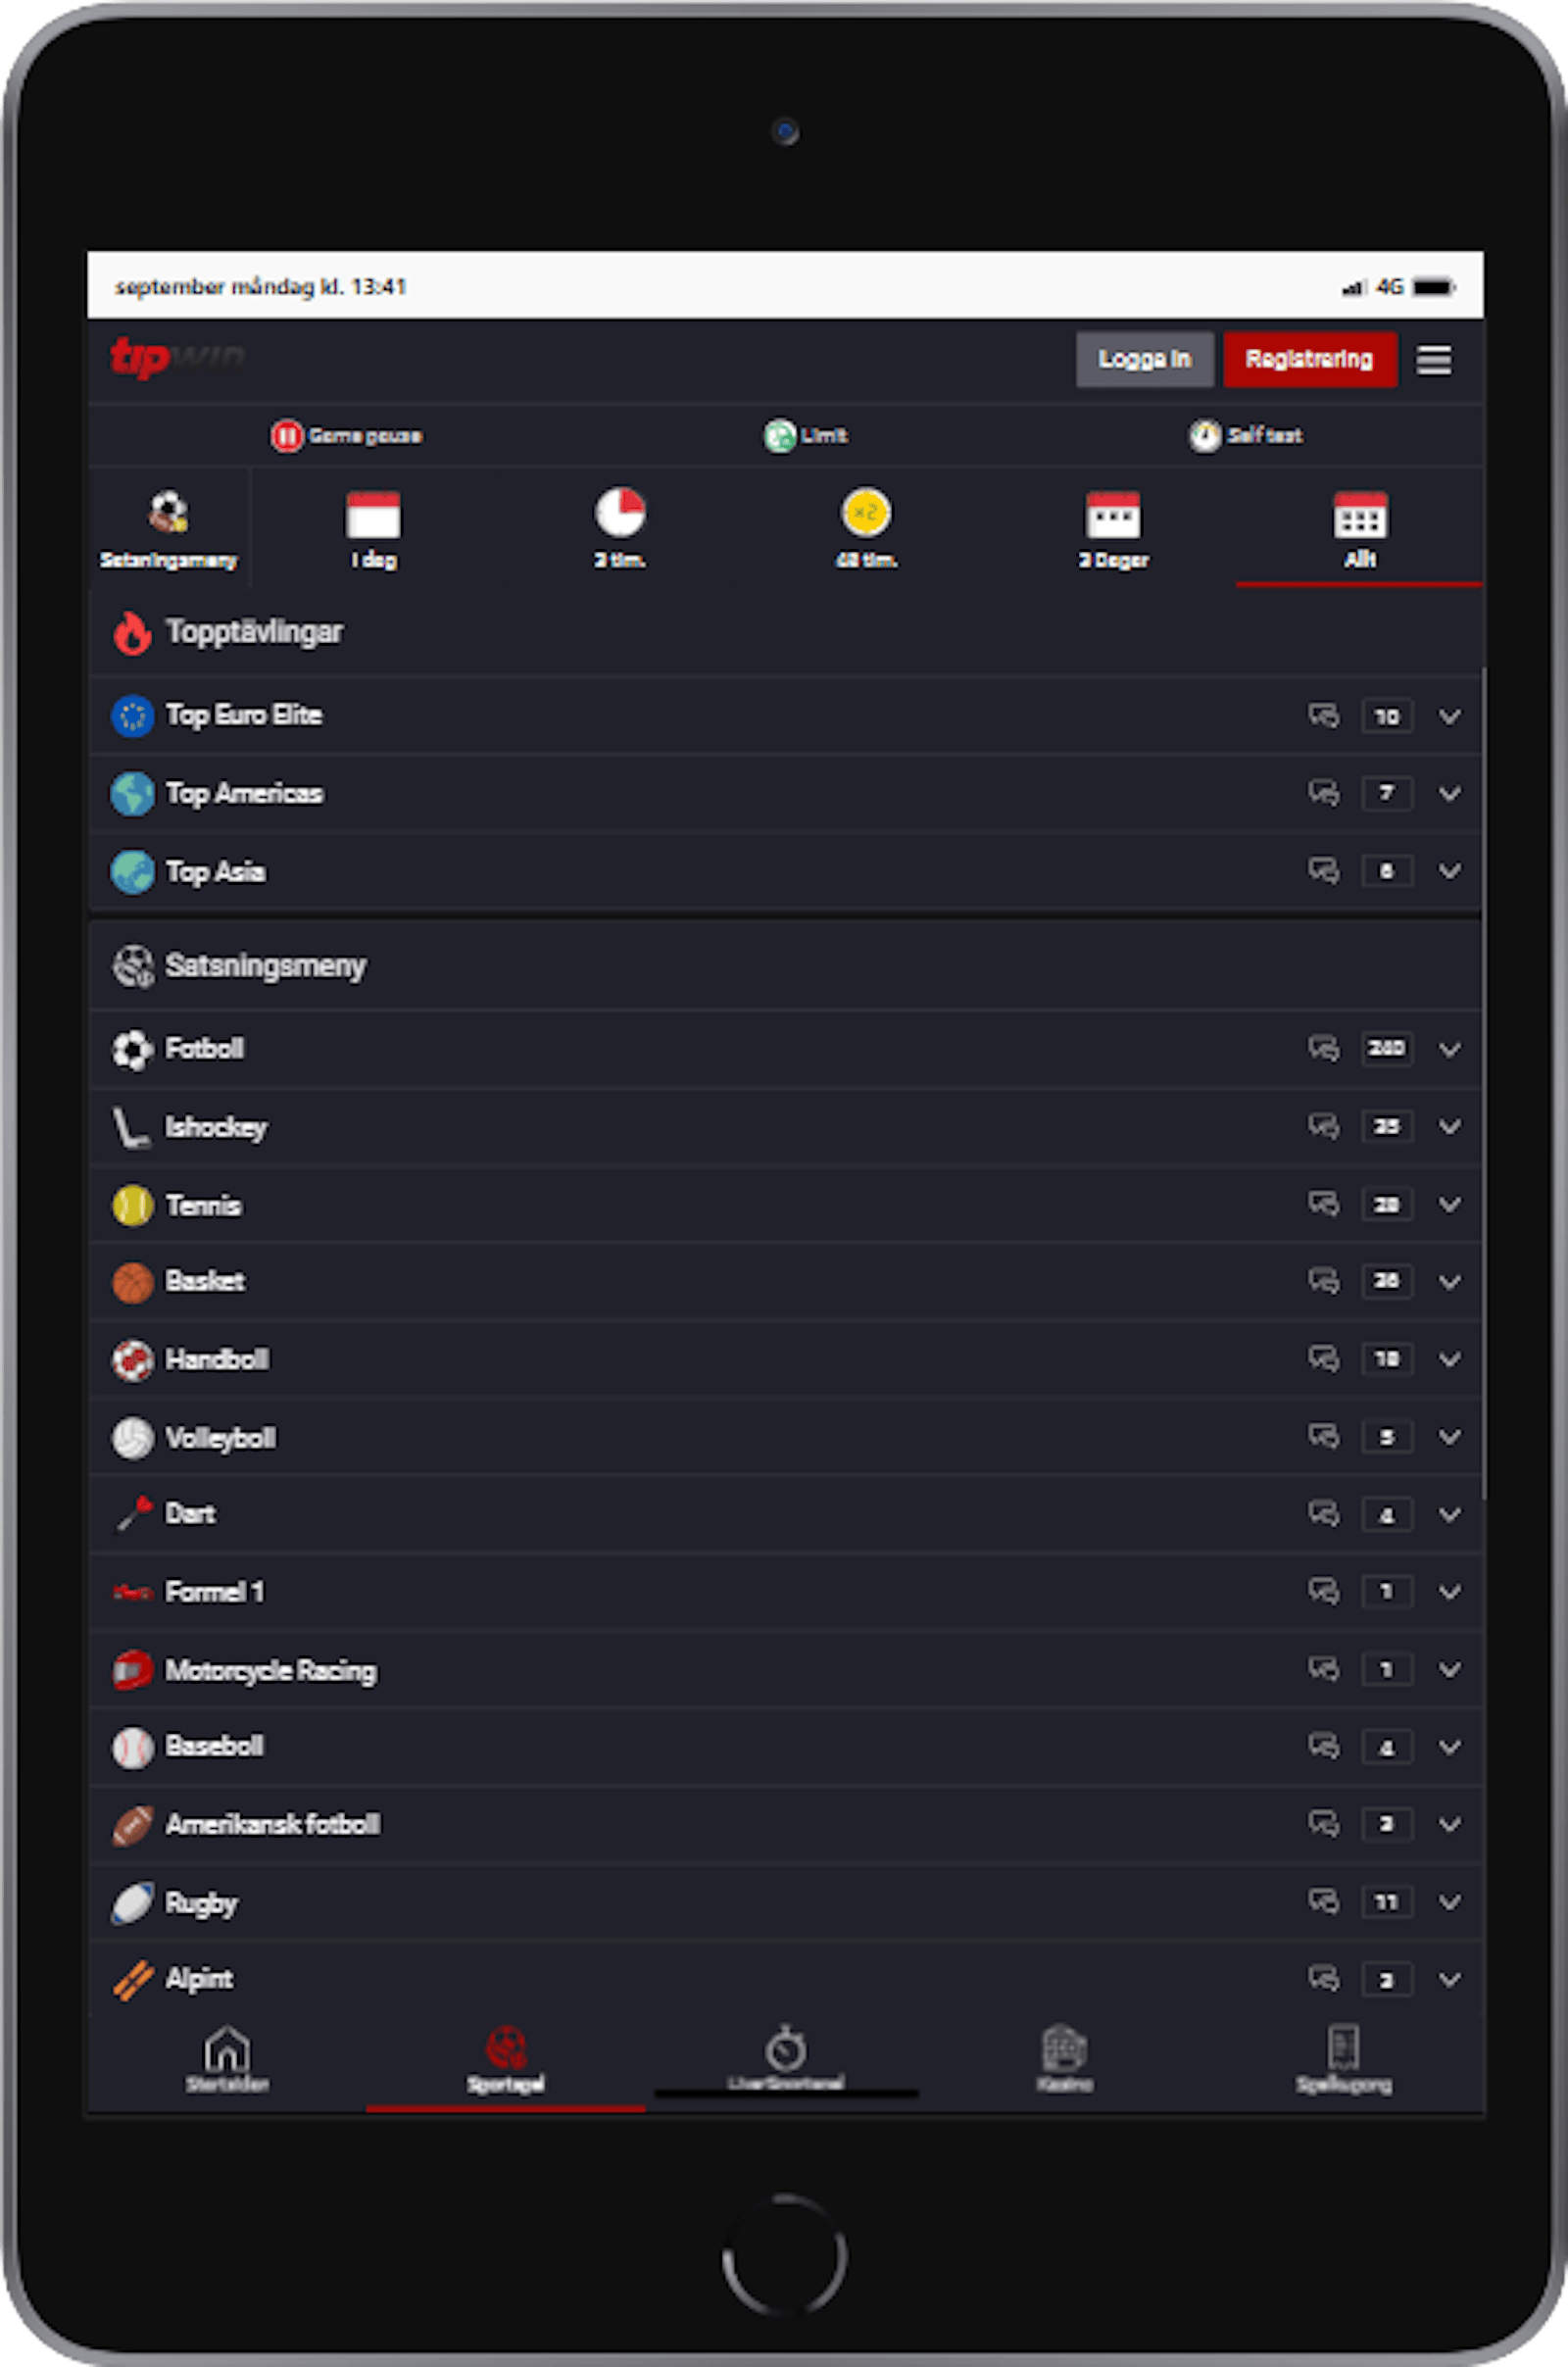This screenshot has width=1568, height=2367.
Task: Expand the Top Asia chevron
Action: [x=1450, y=871]
